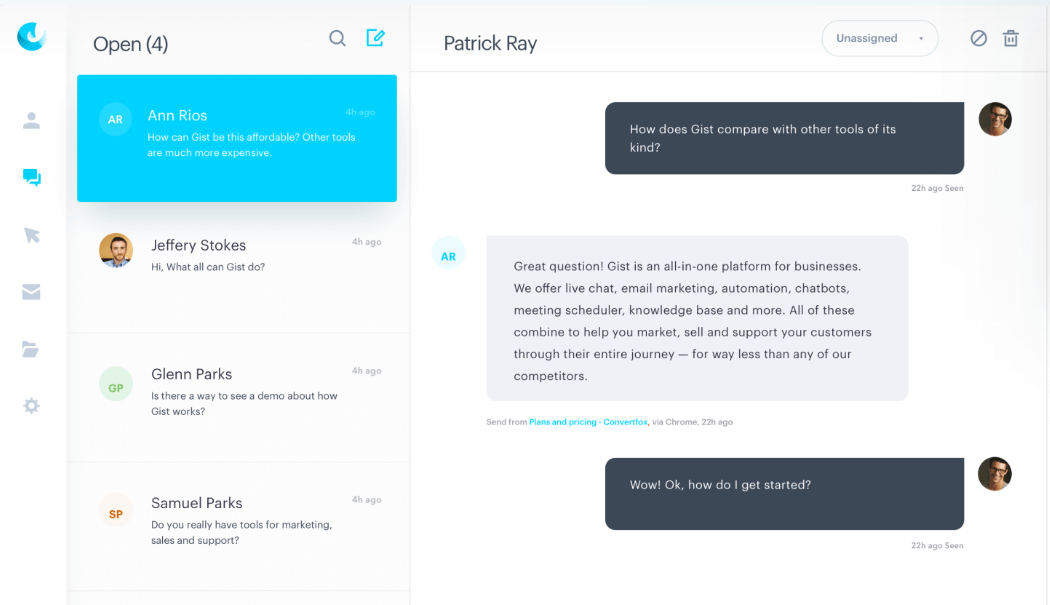Open the settings gear icon

[32, 406]
